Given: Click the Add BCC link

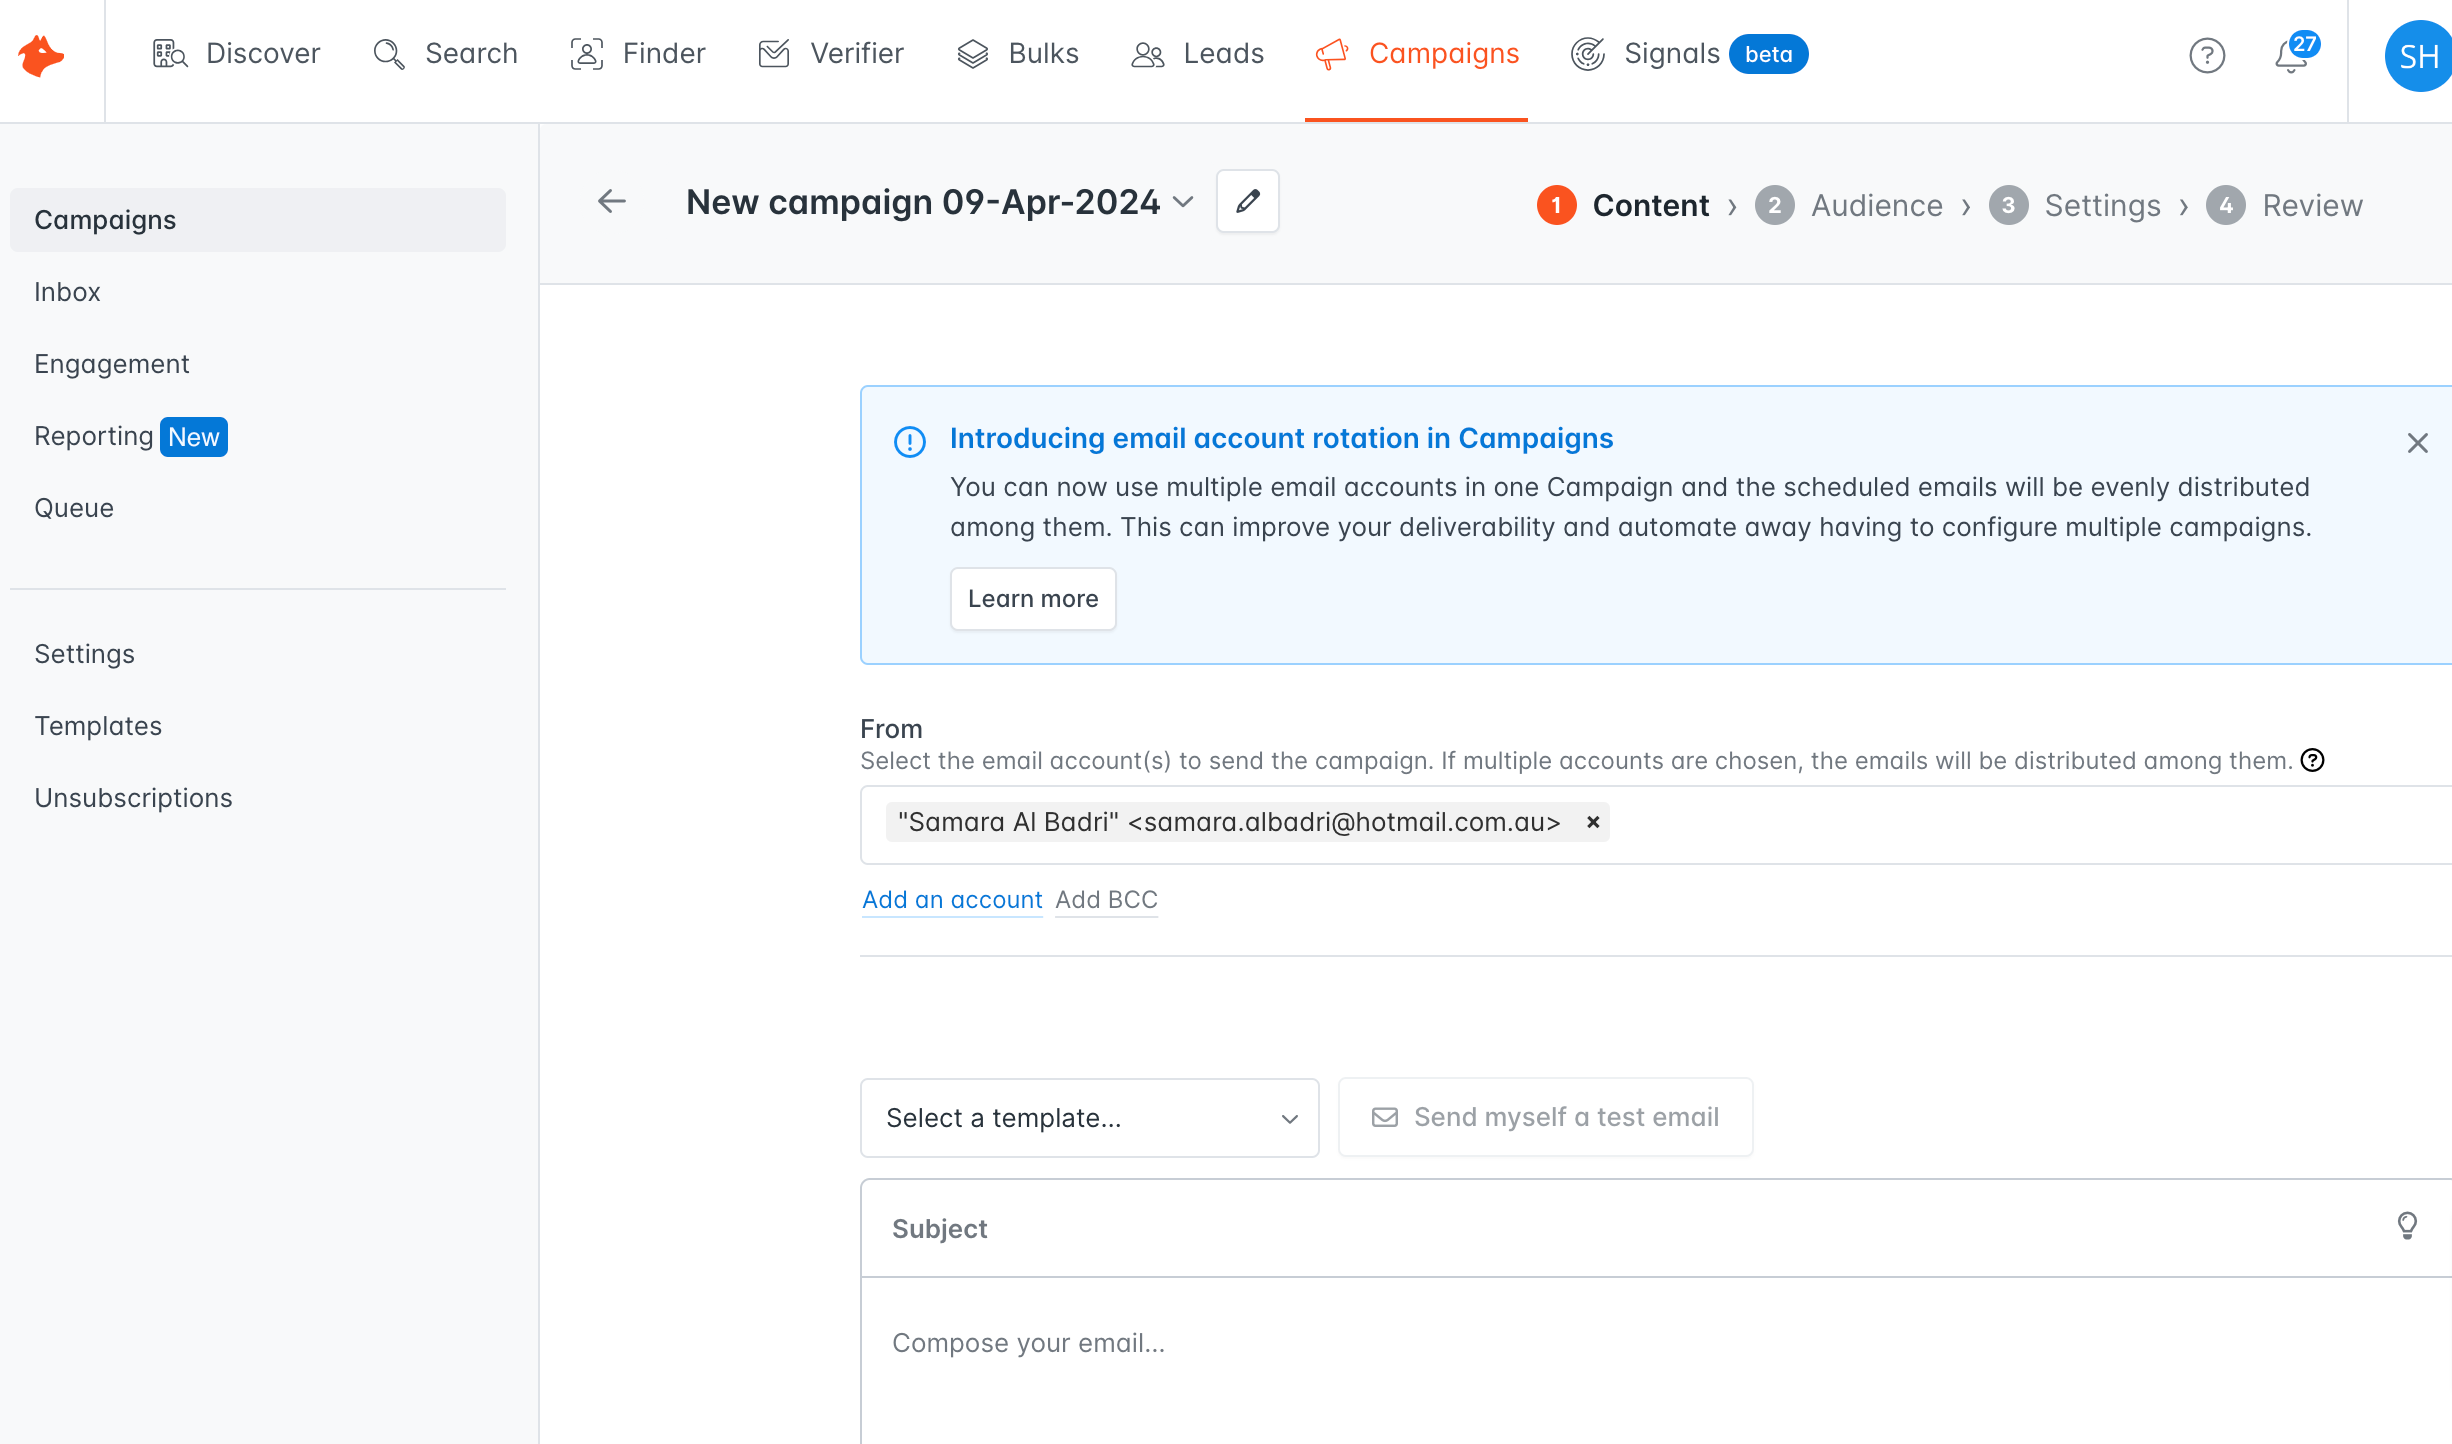Looking at the screenshot, I should click(1106, 900).
